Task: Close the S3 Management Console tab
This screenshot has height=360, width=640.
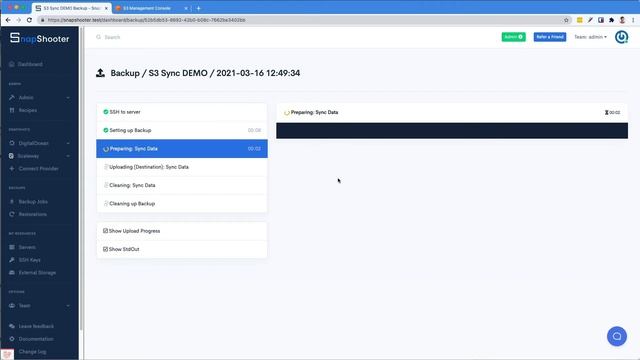Action: coord(186,8)
